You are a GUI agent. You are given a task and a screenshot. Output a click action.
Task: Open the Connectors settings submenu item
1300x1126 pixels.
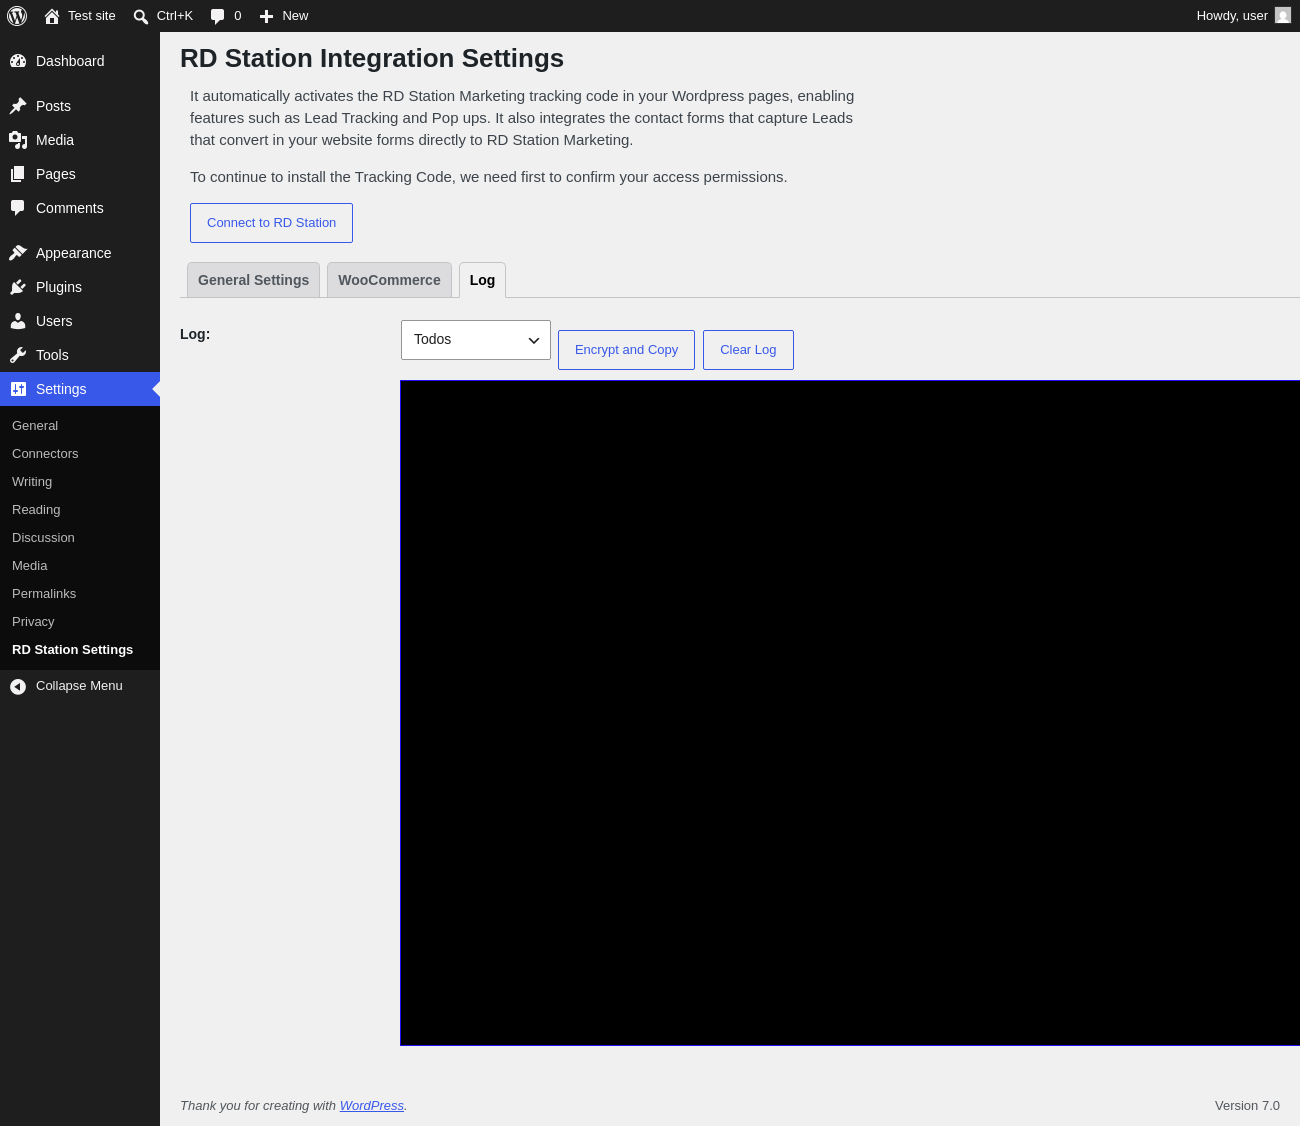[45, 454]
